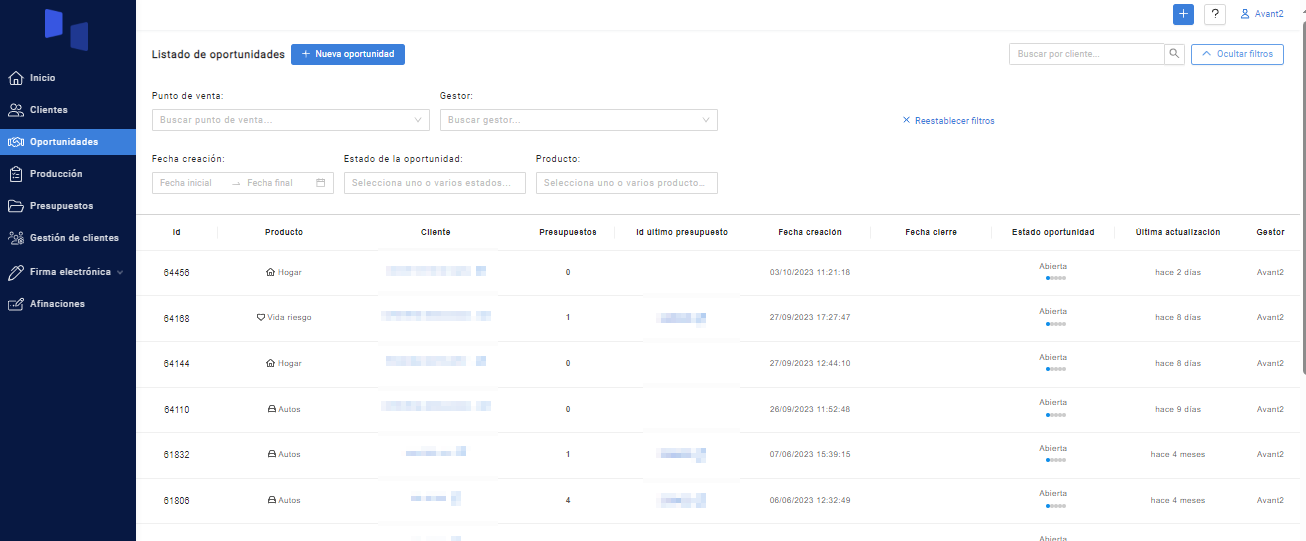Open the Clientes section

click(68, 110)
